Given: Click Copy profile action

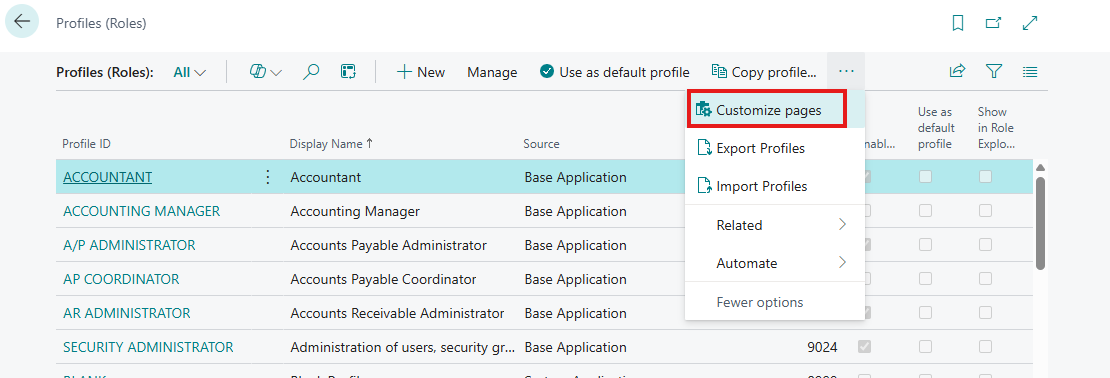Looking at the screenshot, I should (x=764, y=72).
